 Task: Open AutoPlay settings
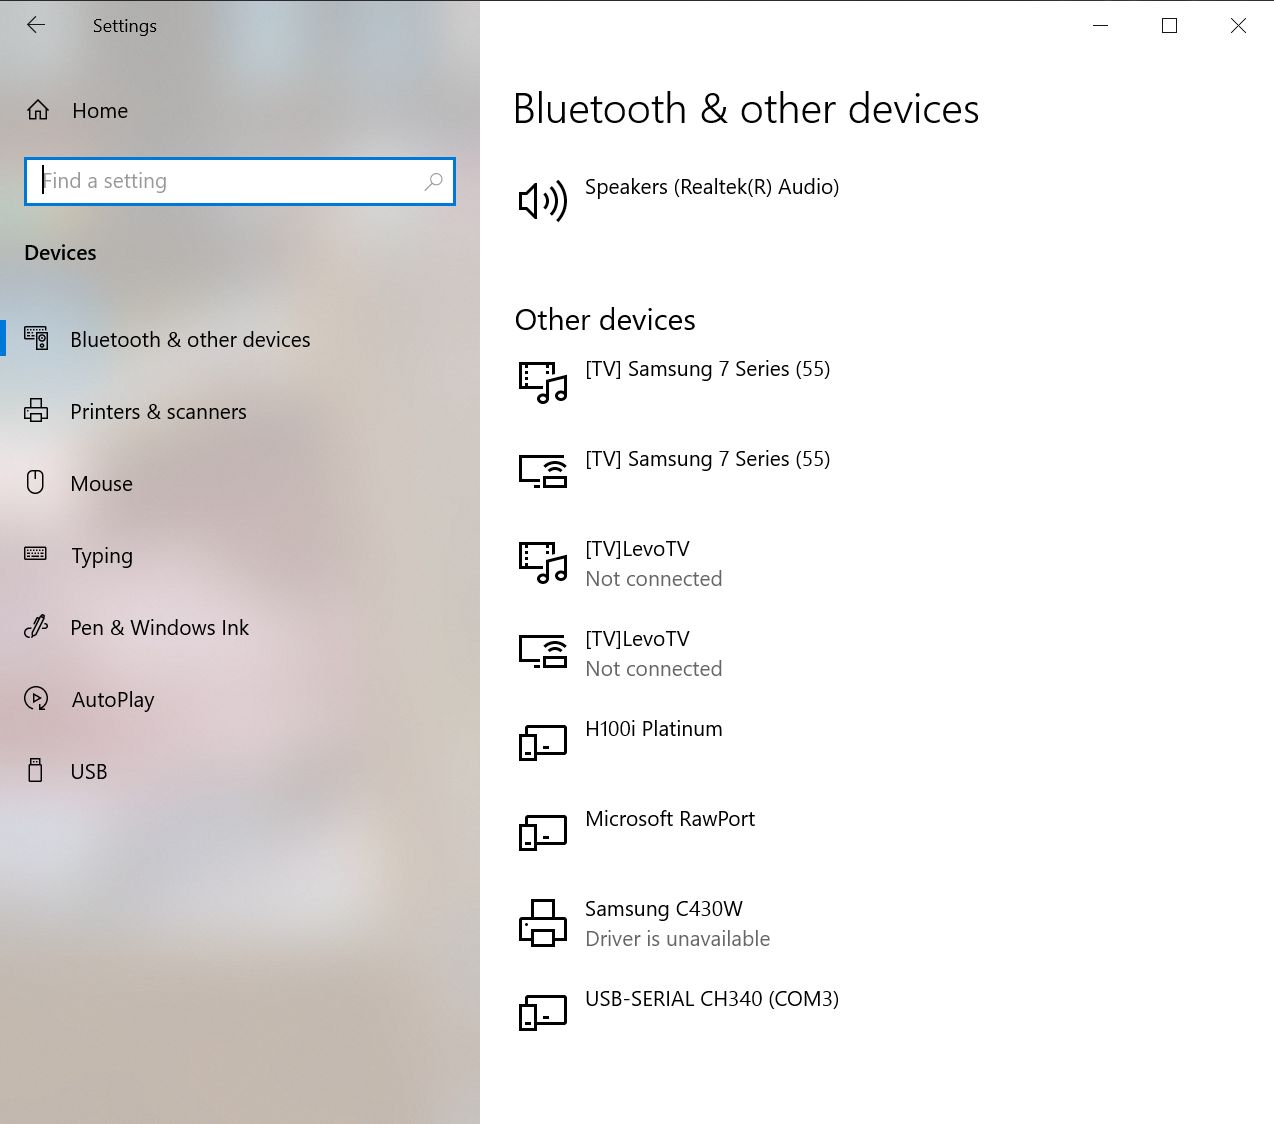coord(113,700)
